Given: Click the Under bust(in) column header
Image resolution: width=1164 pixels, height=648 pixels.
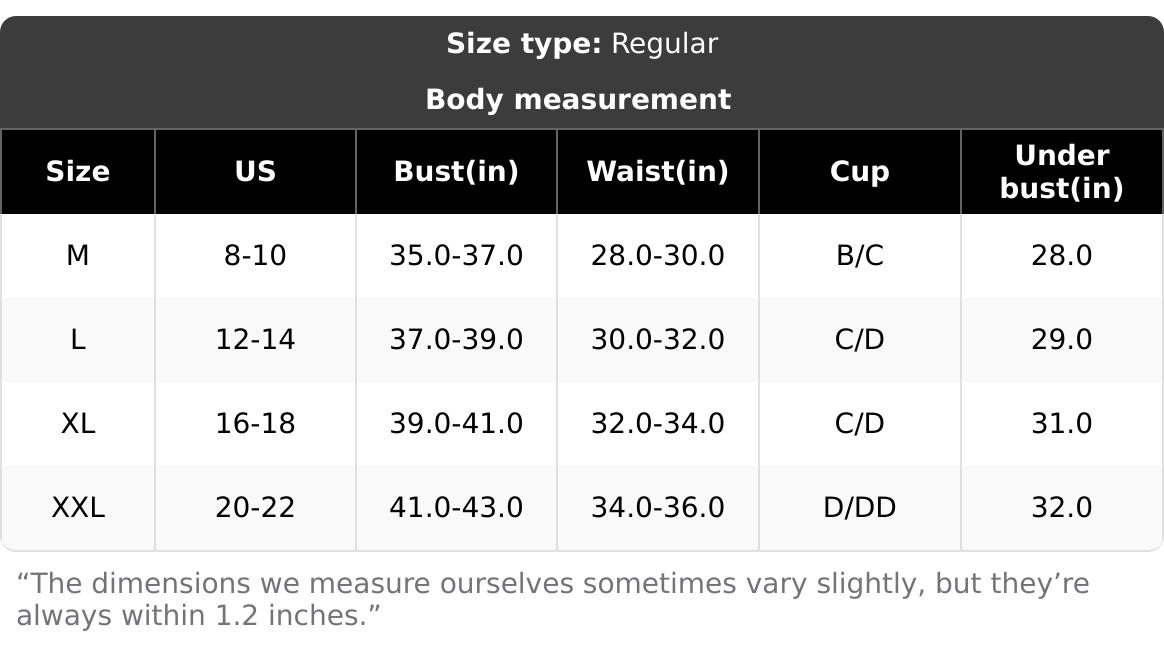Looking at the screenshot, I should 1061,172.
